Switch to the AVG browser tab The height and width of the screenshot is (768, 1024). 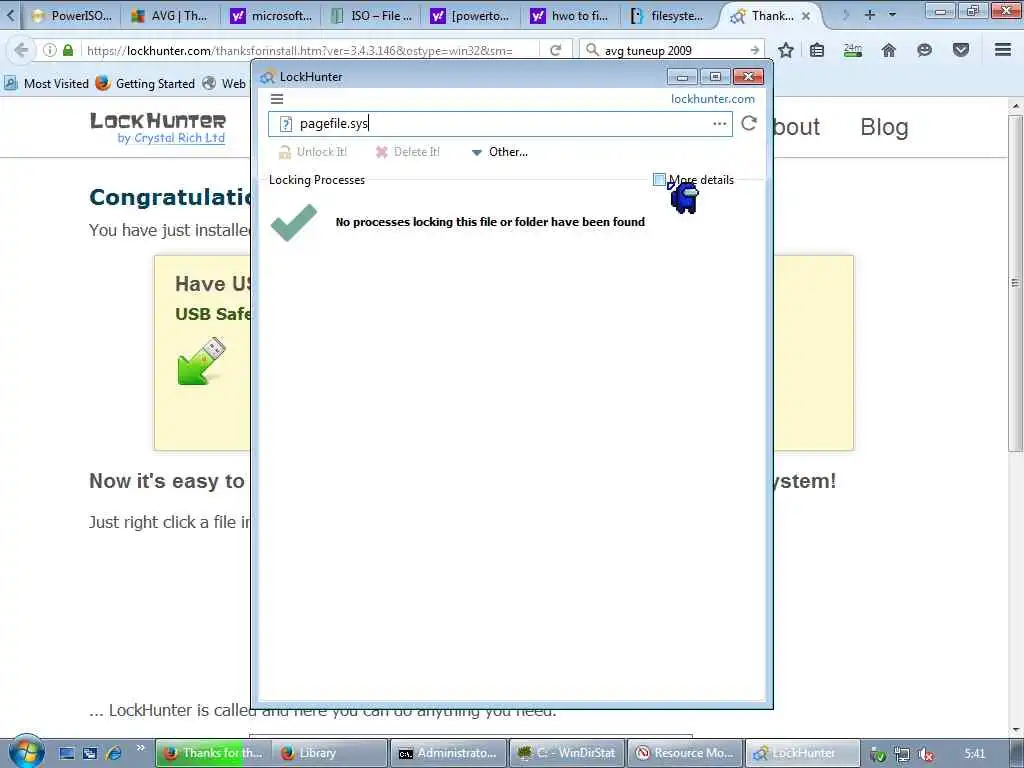[x=169, y=16]
